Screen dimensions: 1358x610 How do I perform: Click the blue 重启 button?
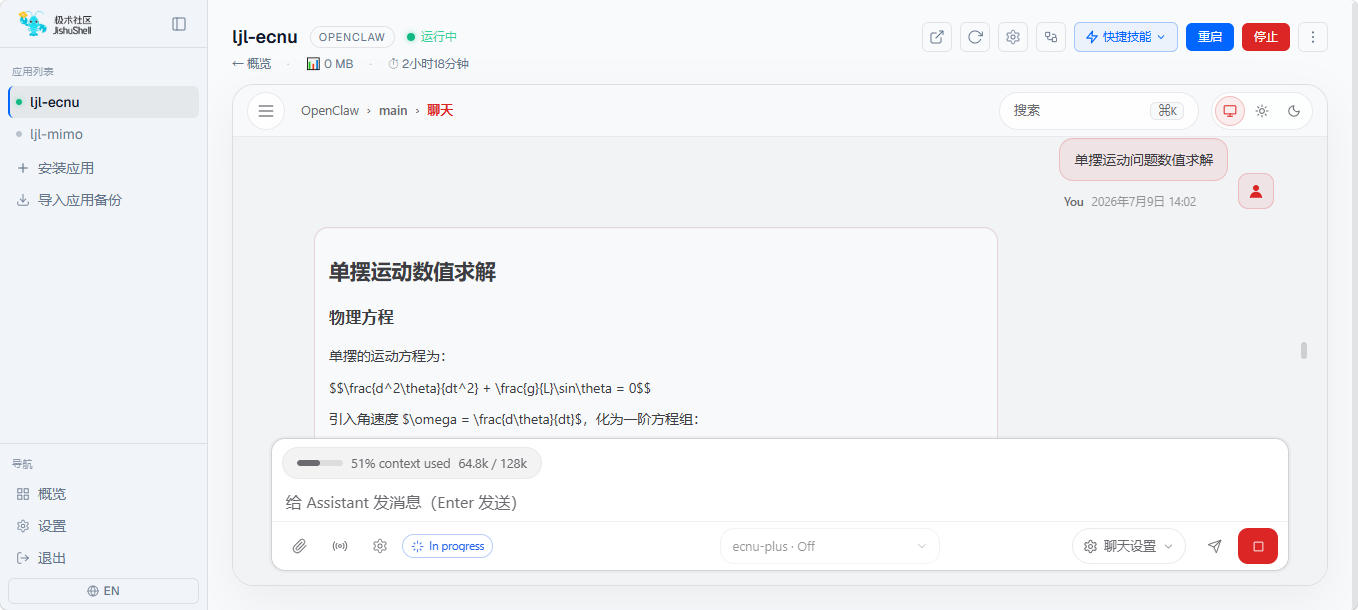click(1210, 37)
